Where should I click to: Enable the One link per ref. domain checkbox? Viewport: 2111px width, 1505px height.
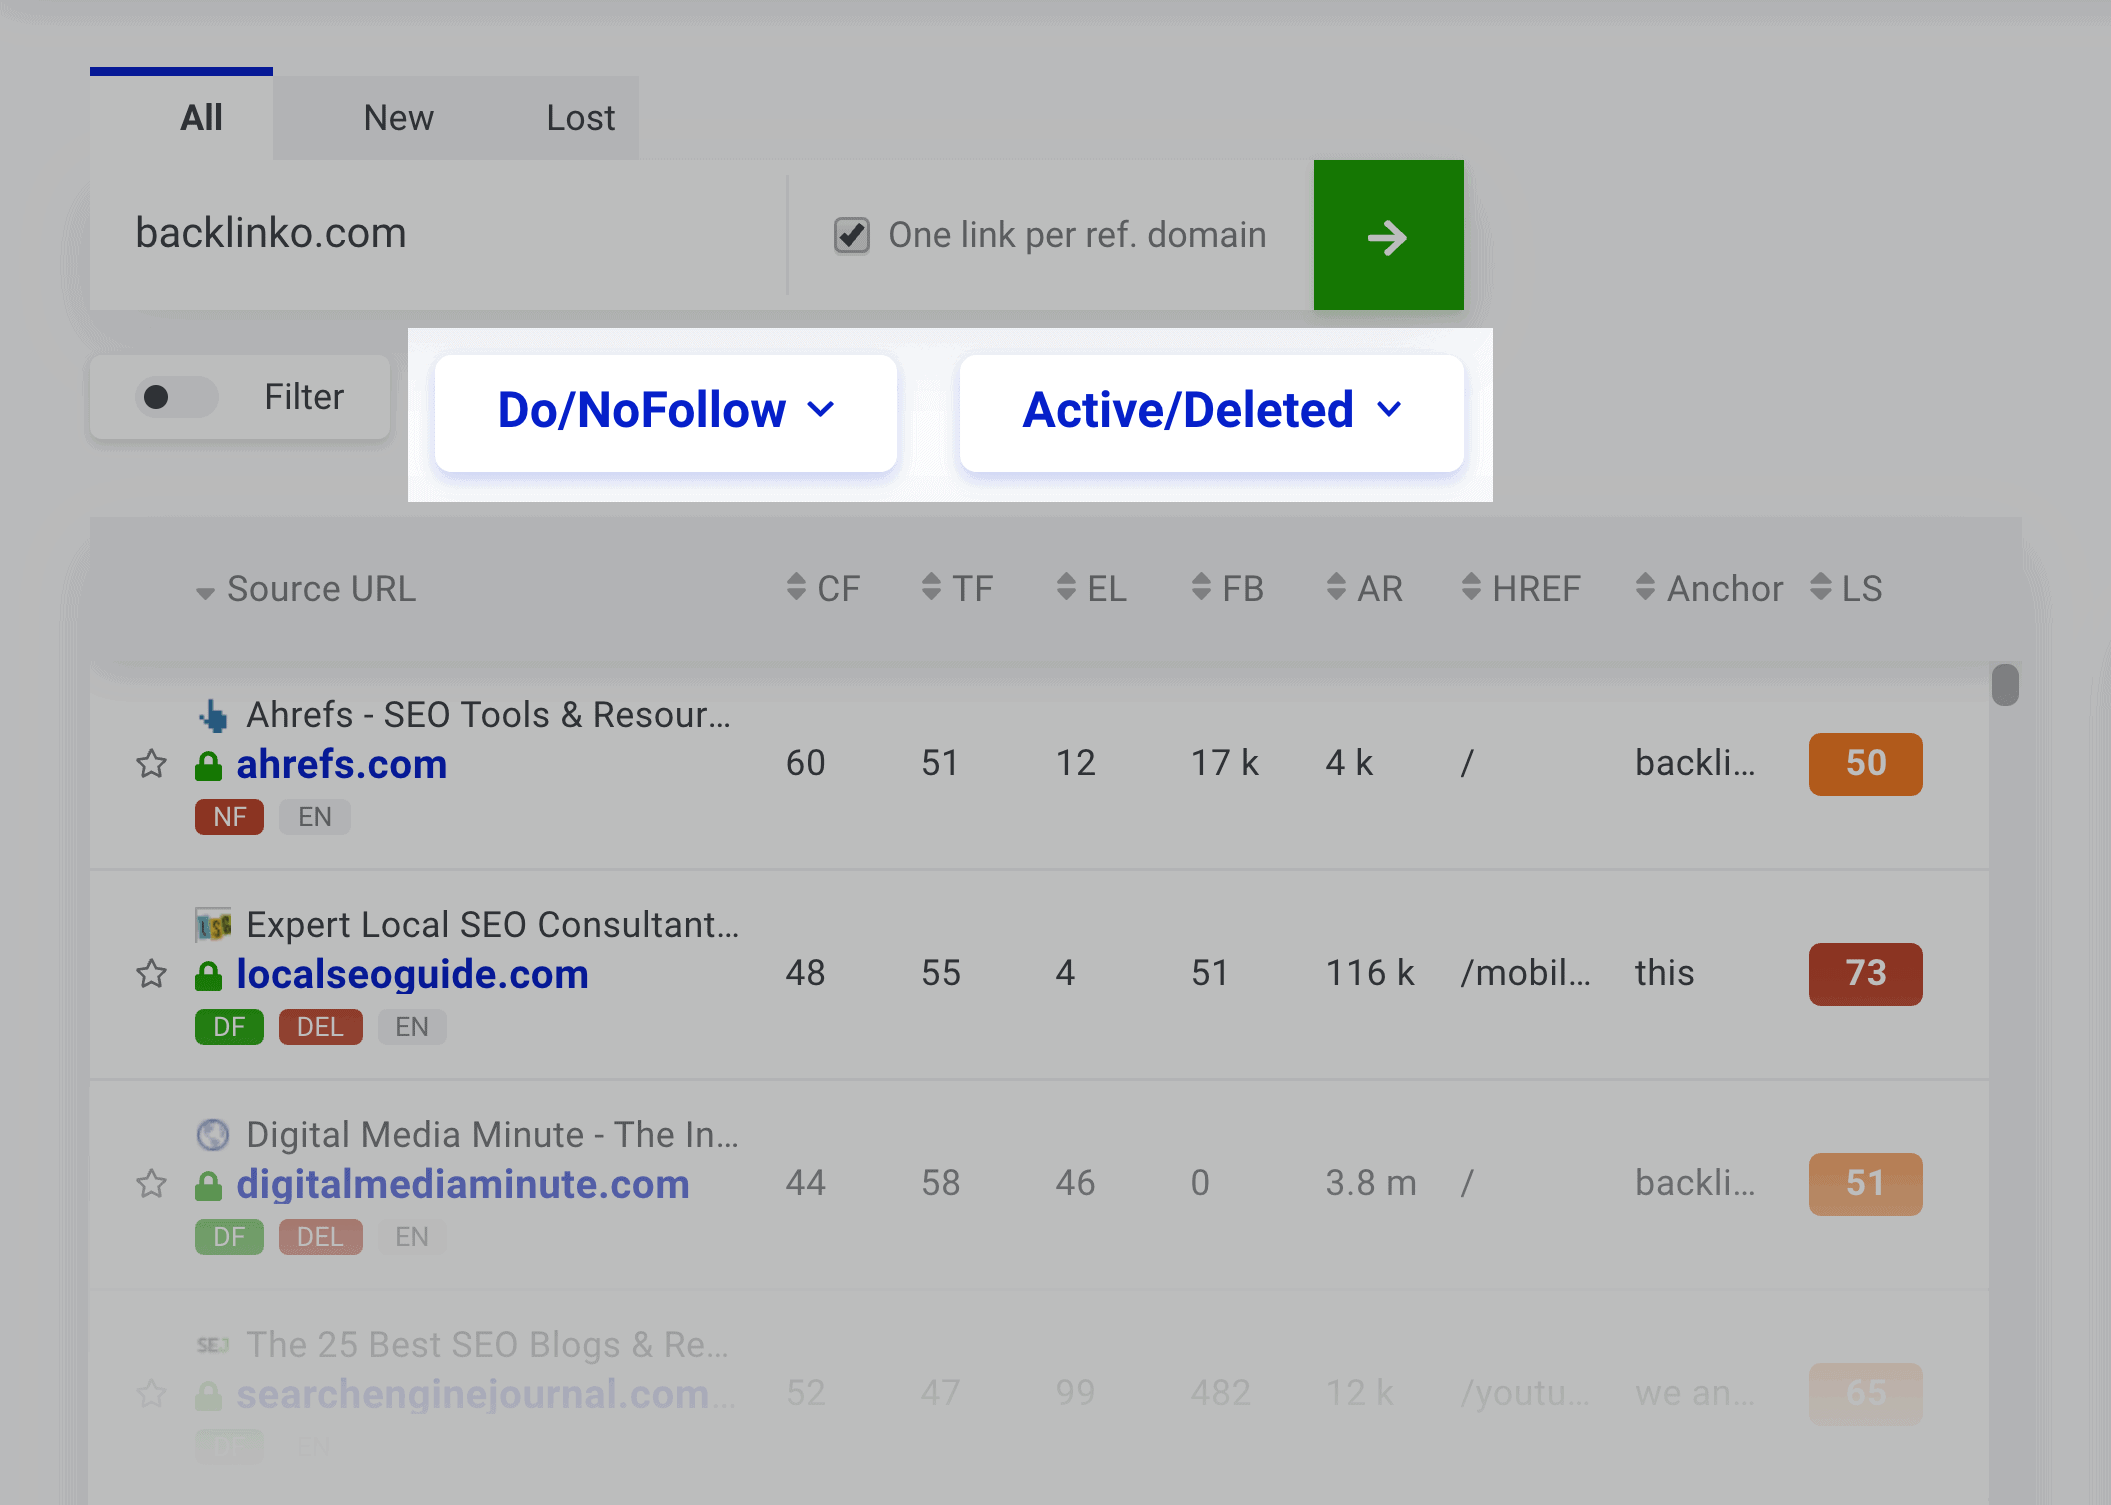coord(852,233)
